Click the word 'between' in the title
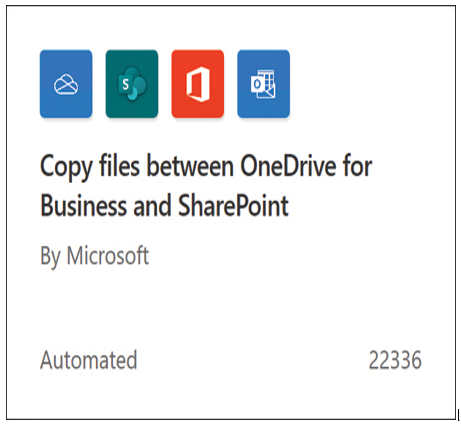The width and height of the screenshot is (461, 426). point(190,166)
